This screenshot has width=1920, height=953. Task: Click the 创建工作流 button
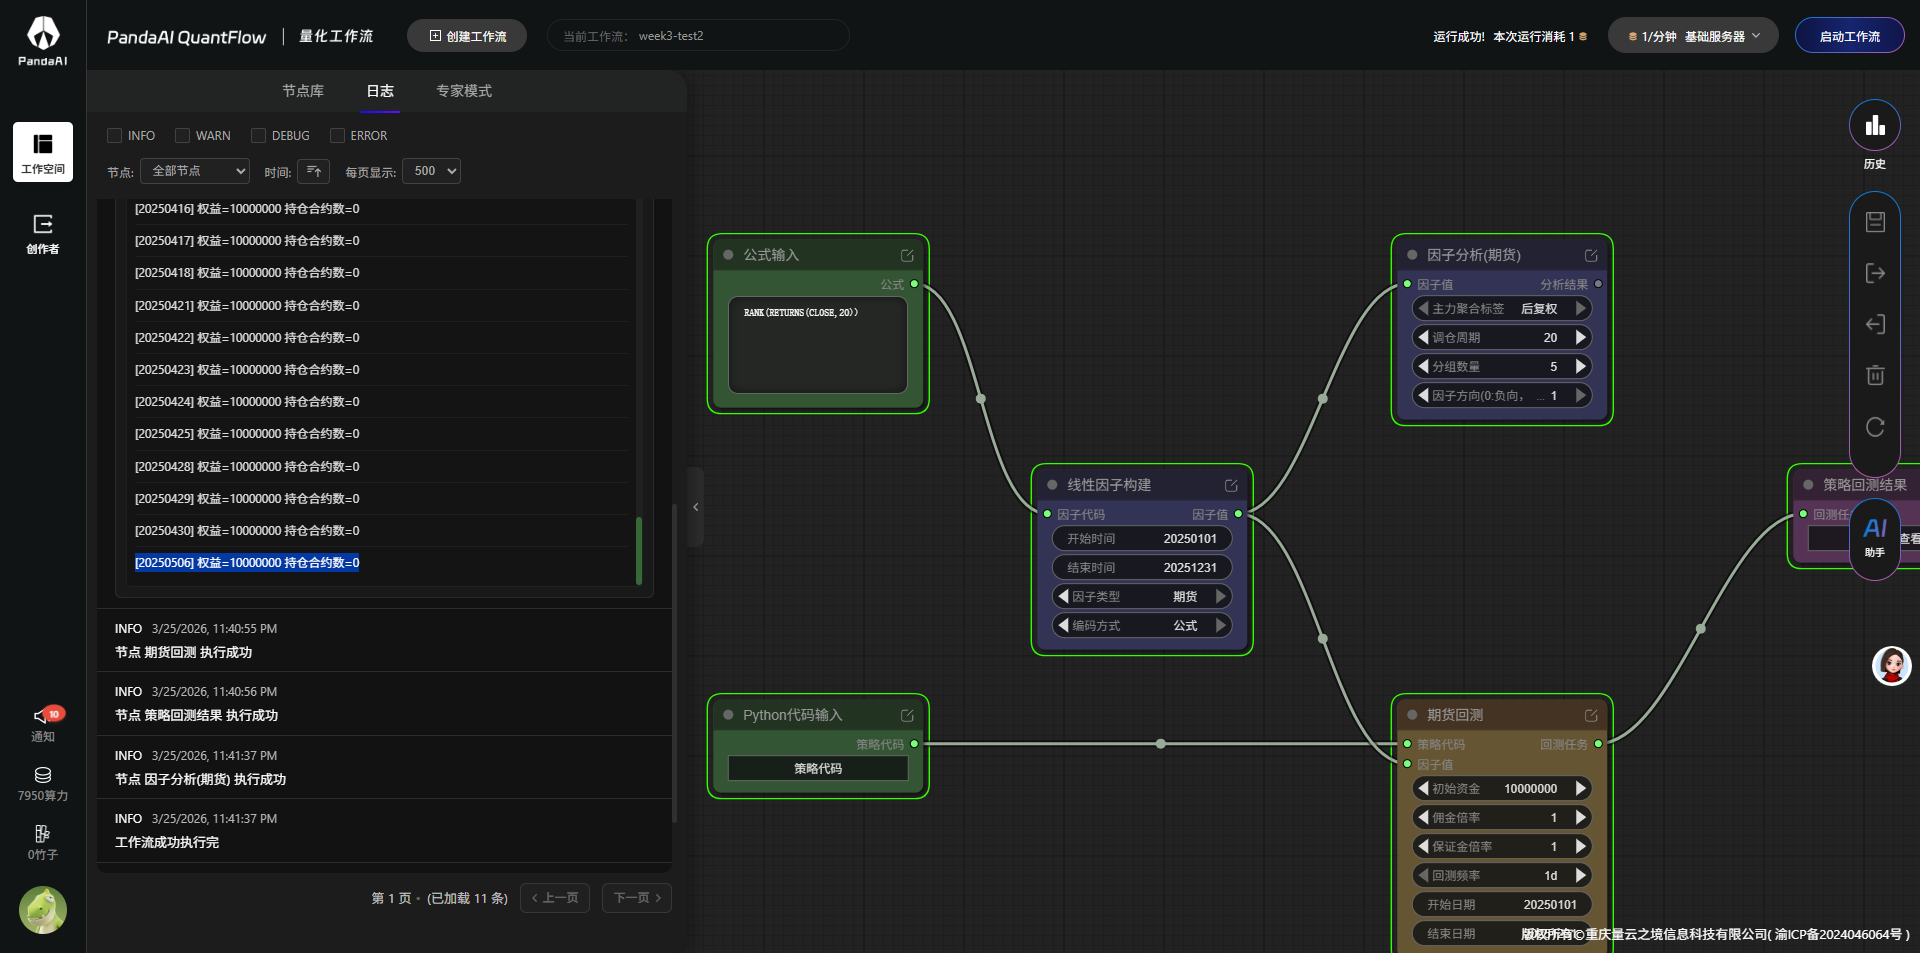[x=467, y=36]
